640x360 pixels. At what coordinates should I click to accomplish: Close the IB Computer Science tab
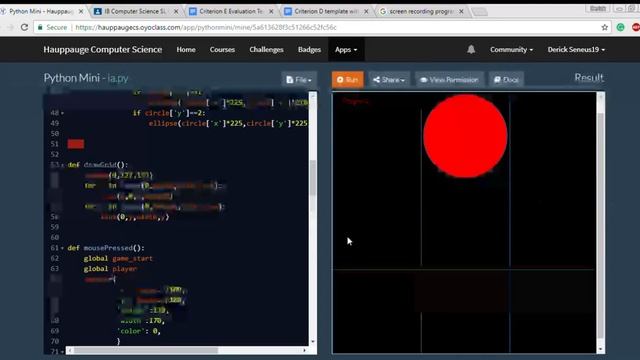click(176, 11)
